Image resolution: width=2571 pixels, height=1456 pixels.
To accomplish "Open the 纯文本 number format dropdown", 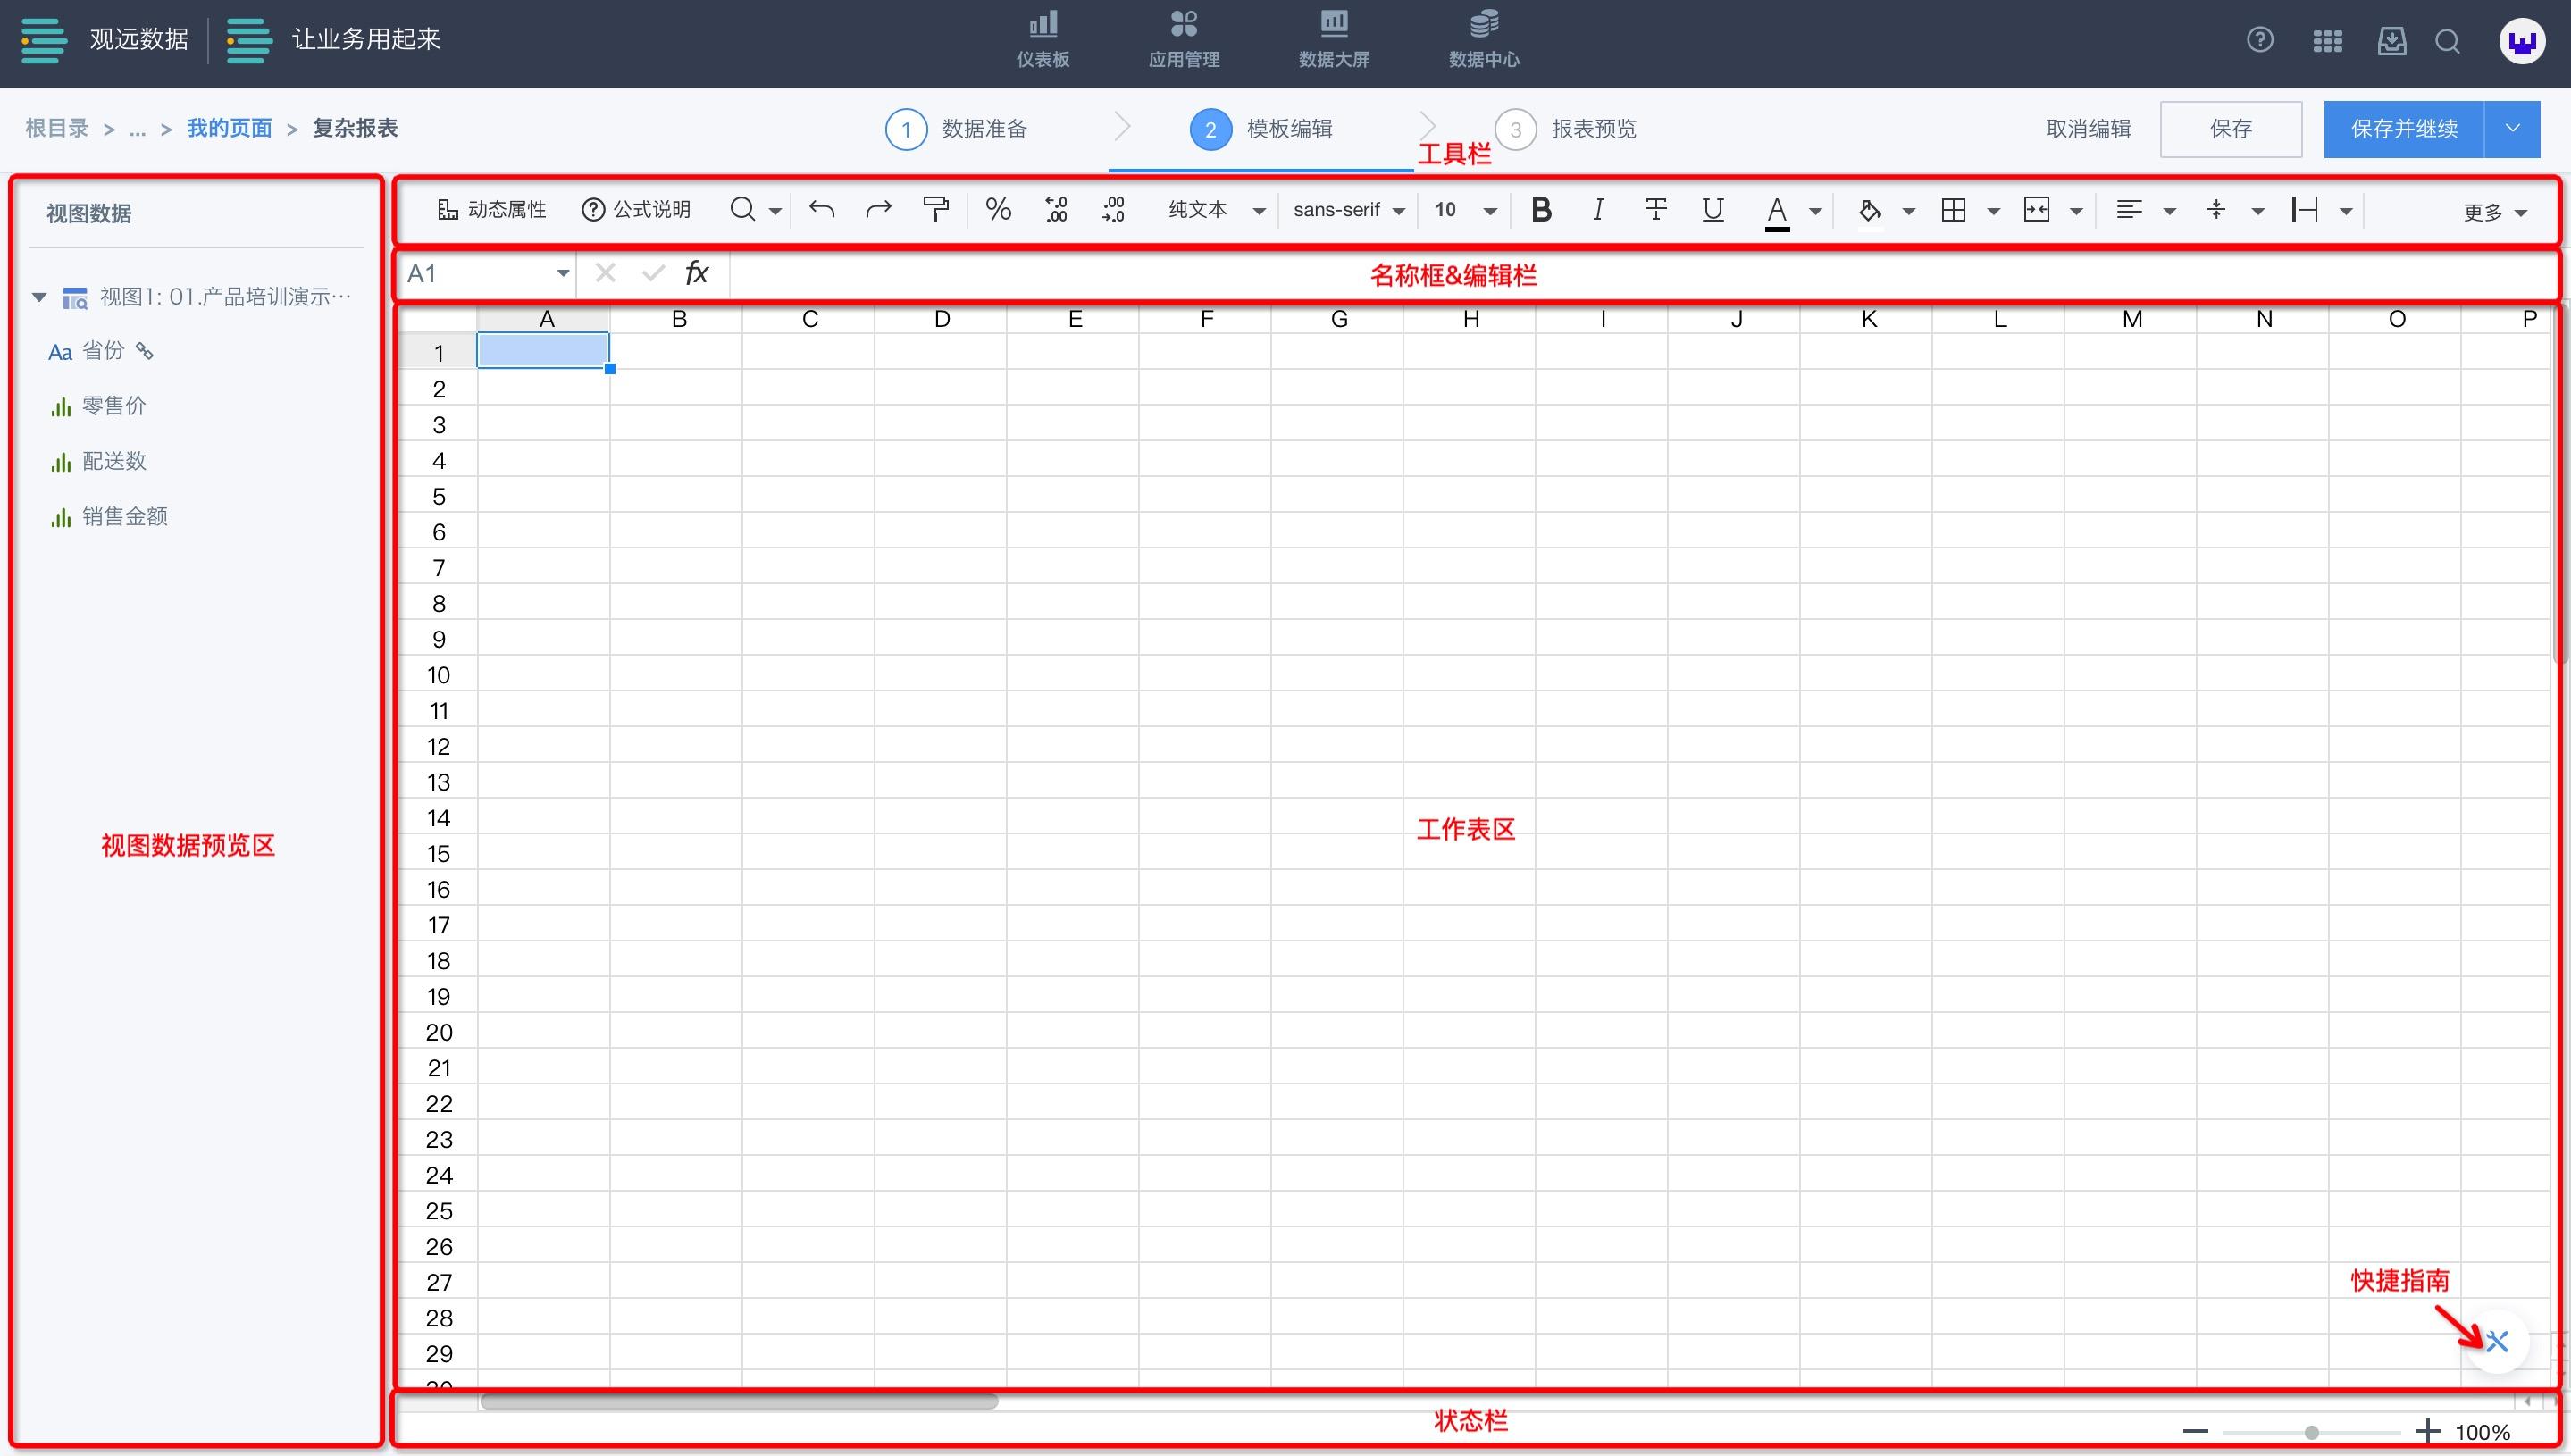I will 1217,210.
